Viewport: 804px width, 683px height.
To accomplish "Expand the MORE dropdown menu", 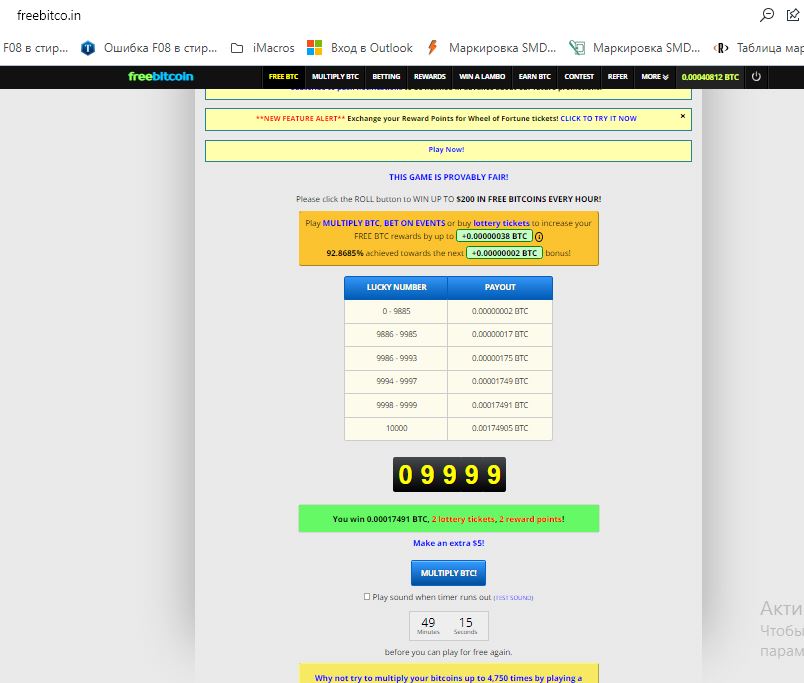I will [x=655, y=76].
